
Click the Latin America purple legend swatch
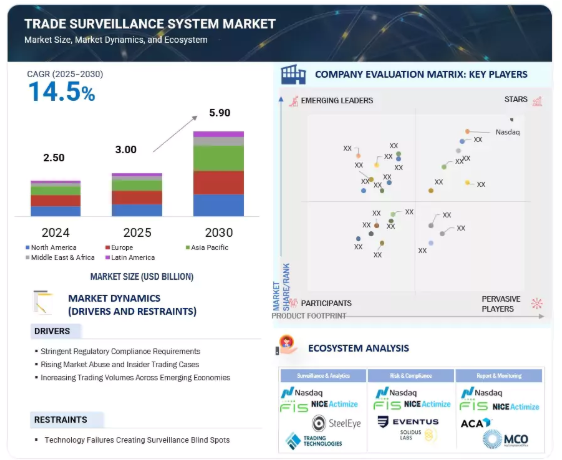[x=107, y=257]
